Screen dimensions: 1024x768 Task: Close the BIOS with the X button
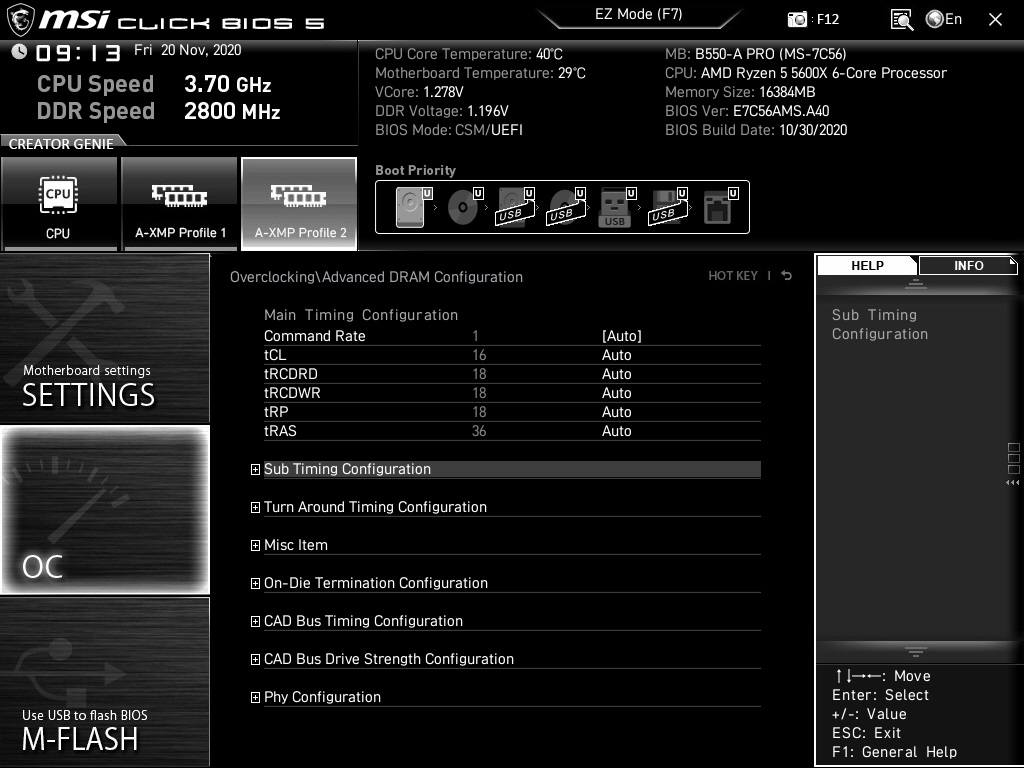click(x=995, y=20)
